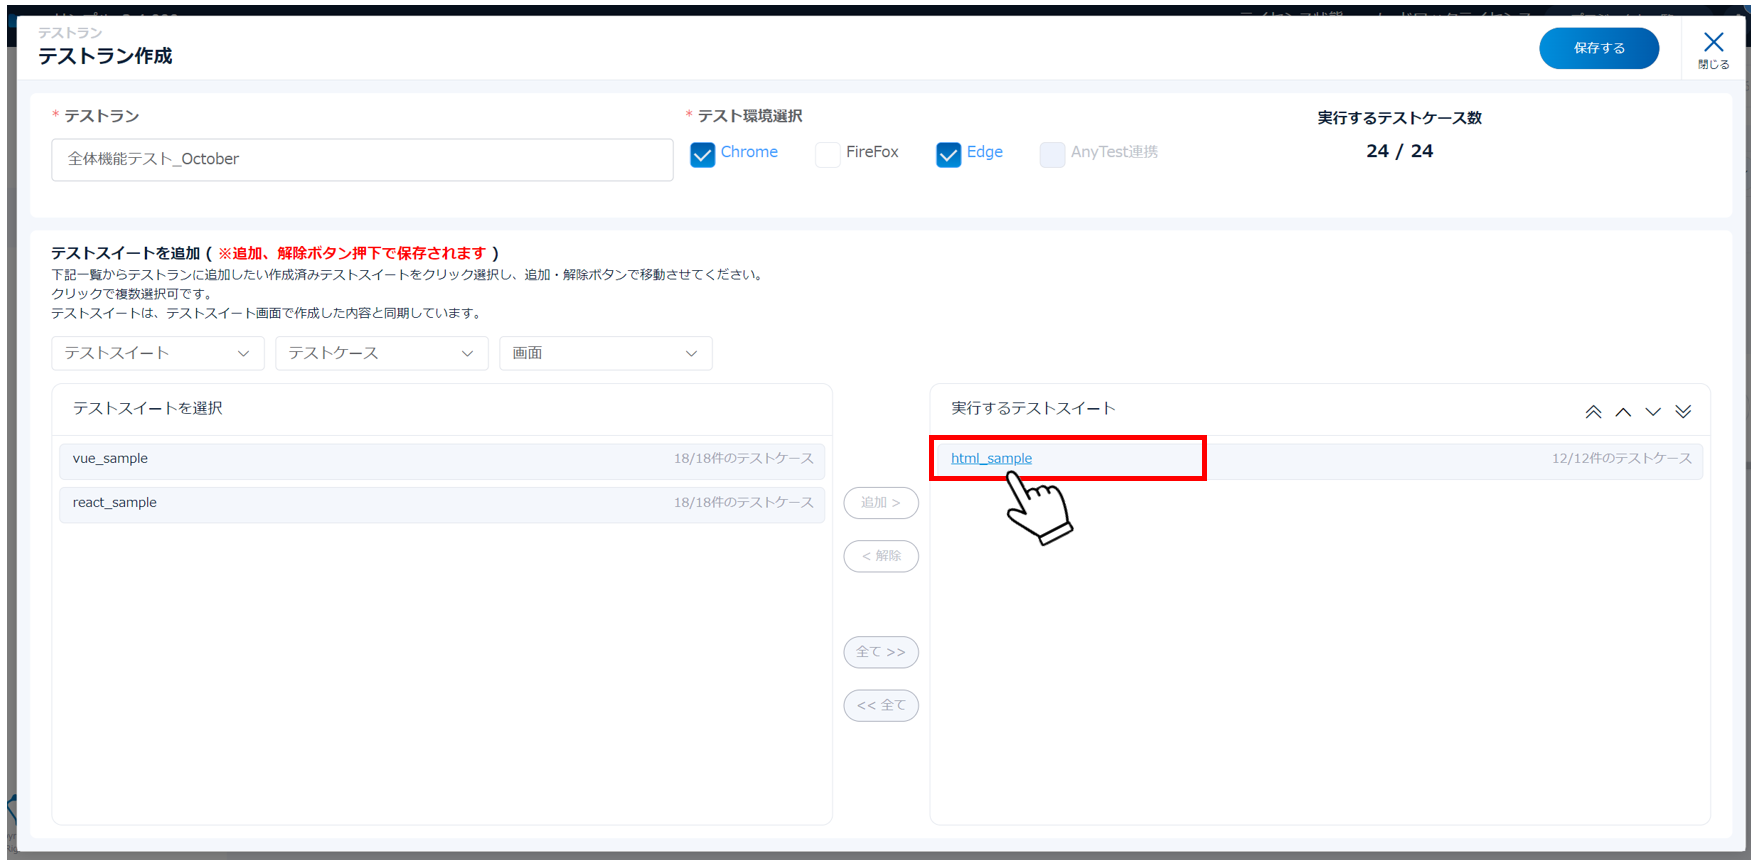The image size is (1756, 862).
Task: Enable the FireFox checkbox
Action: [x=827, y=154]
